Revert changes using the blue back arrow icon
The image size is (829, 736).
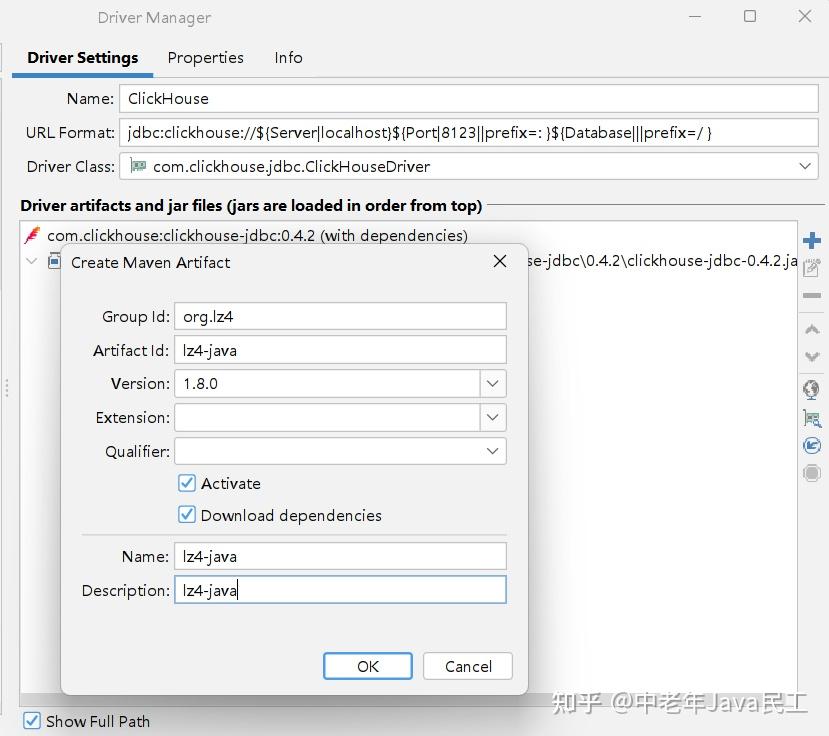click(x=811, y=445)
